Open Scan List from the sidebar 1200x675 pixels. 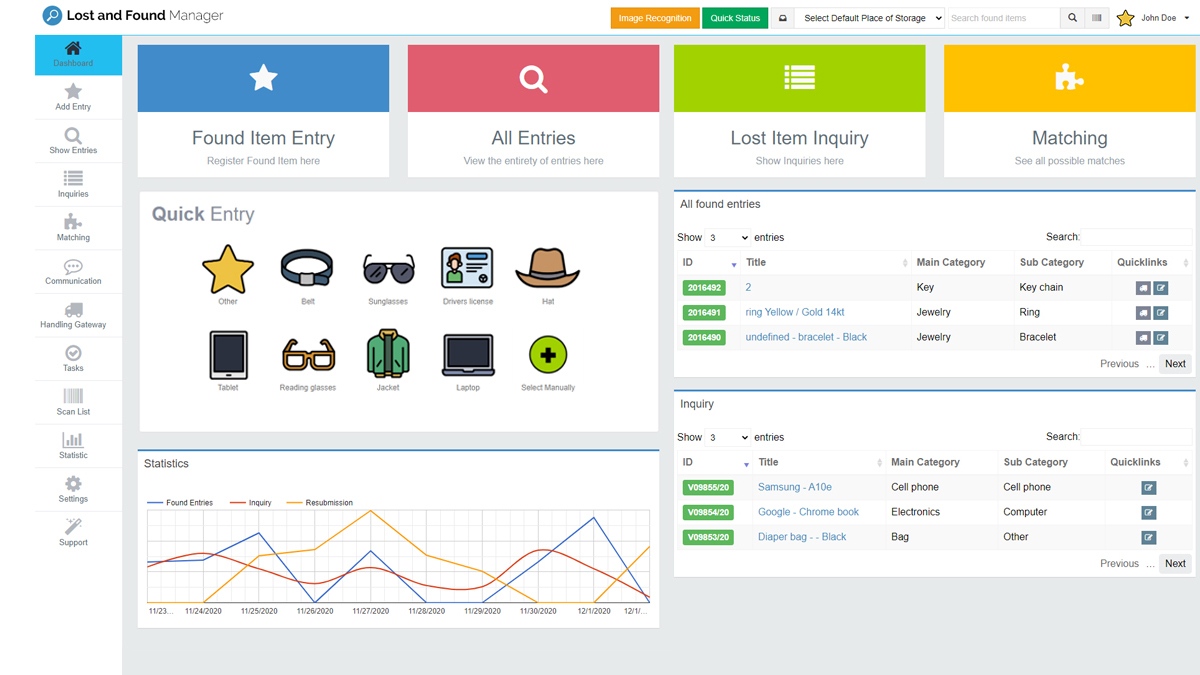point(73,402)
